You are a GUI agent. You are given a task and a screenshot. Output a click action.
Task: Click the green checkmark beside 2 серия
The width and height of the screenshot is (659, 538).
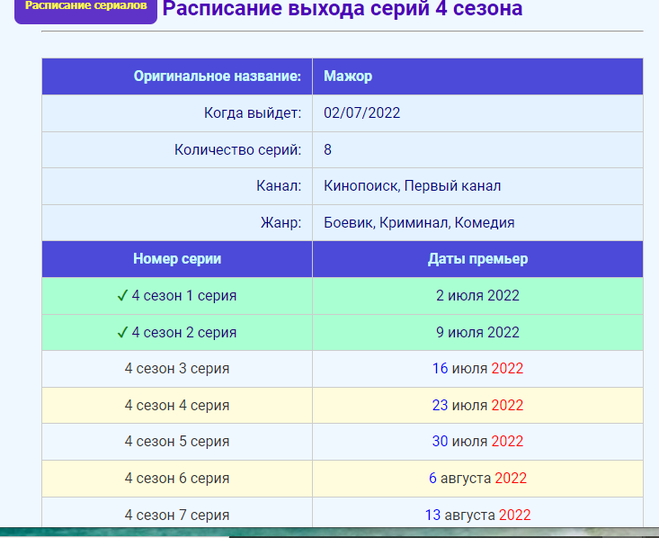122,332
